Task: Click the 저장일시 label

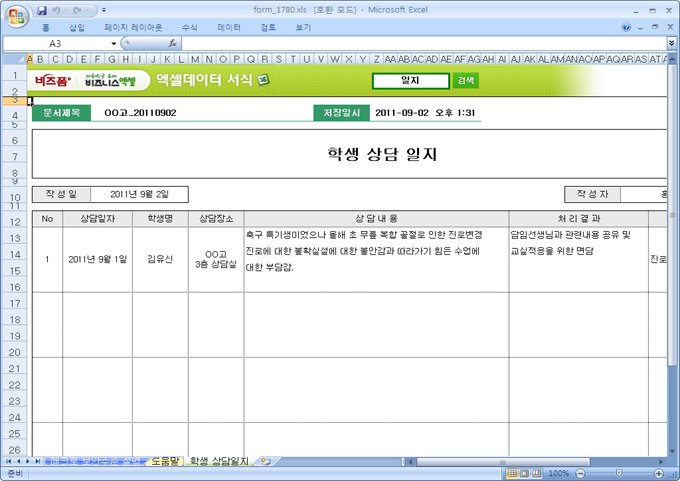Action: (x=342, y=113)
